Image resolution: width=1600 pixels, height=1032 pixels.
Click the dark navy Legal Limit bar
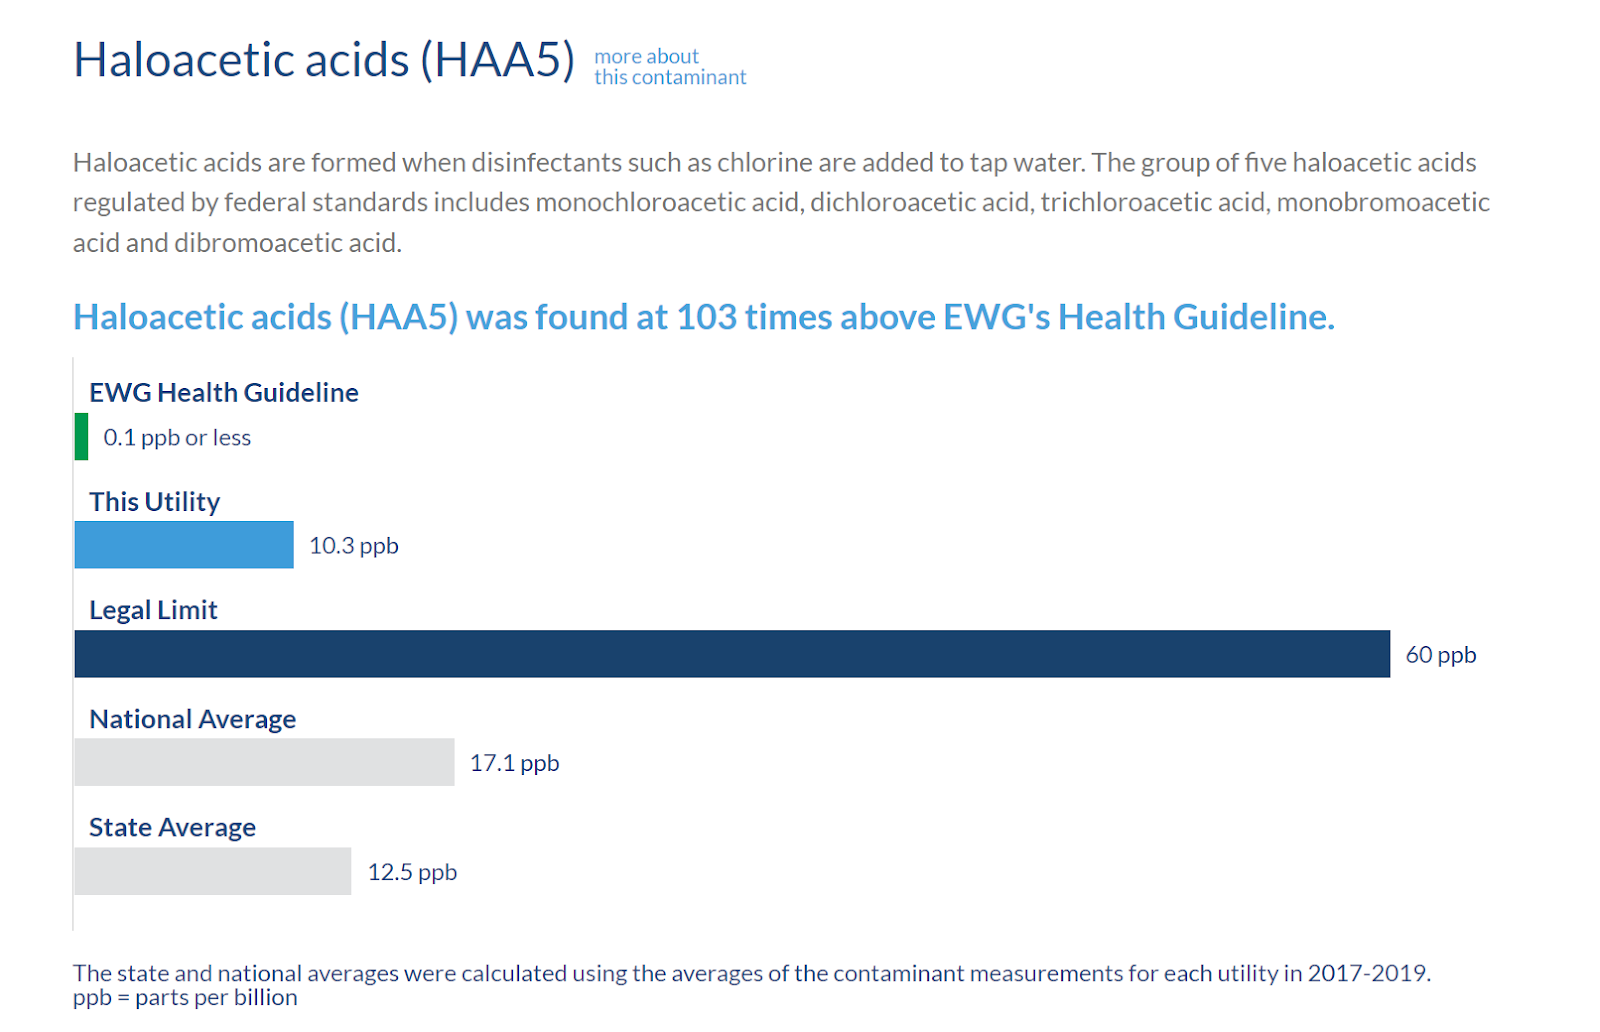coord(732,654)
